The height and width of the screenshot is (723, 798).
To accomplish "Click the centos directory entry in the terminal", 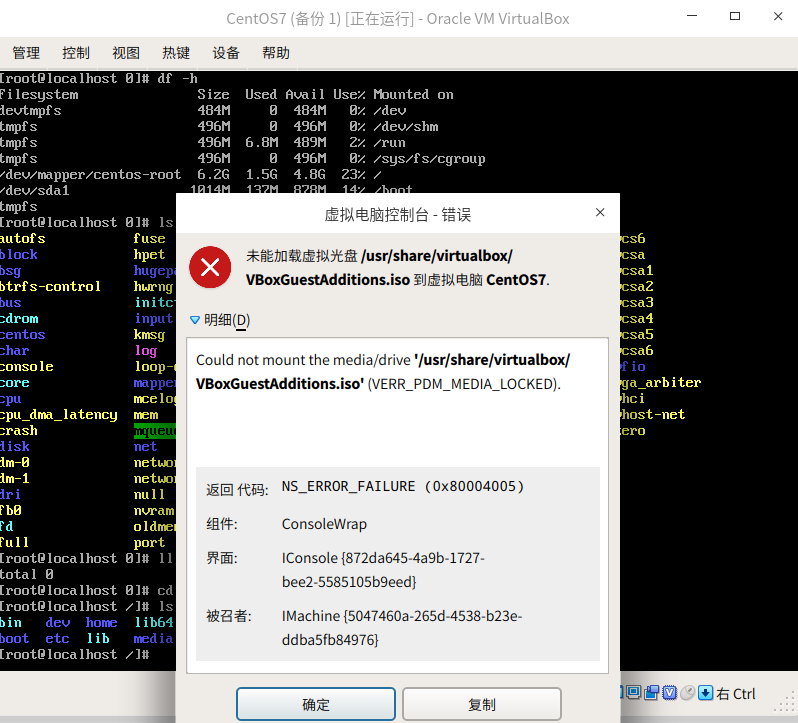I will (x=22, y=334).
